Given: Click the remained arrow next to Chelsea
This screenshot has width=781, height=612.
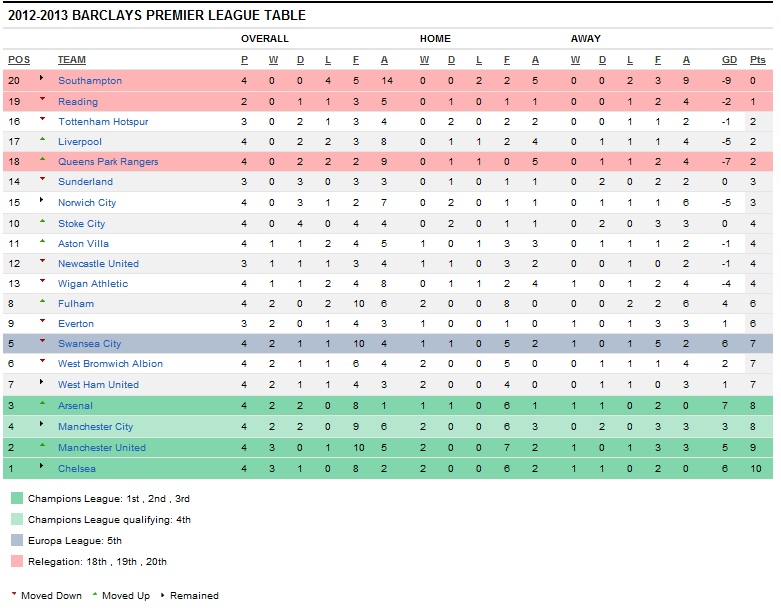Looking at the screenshot, I should 42,466.
